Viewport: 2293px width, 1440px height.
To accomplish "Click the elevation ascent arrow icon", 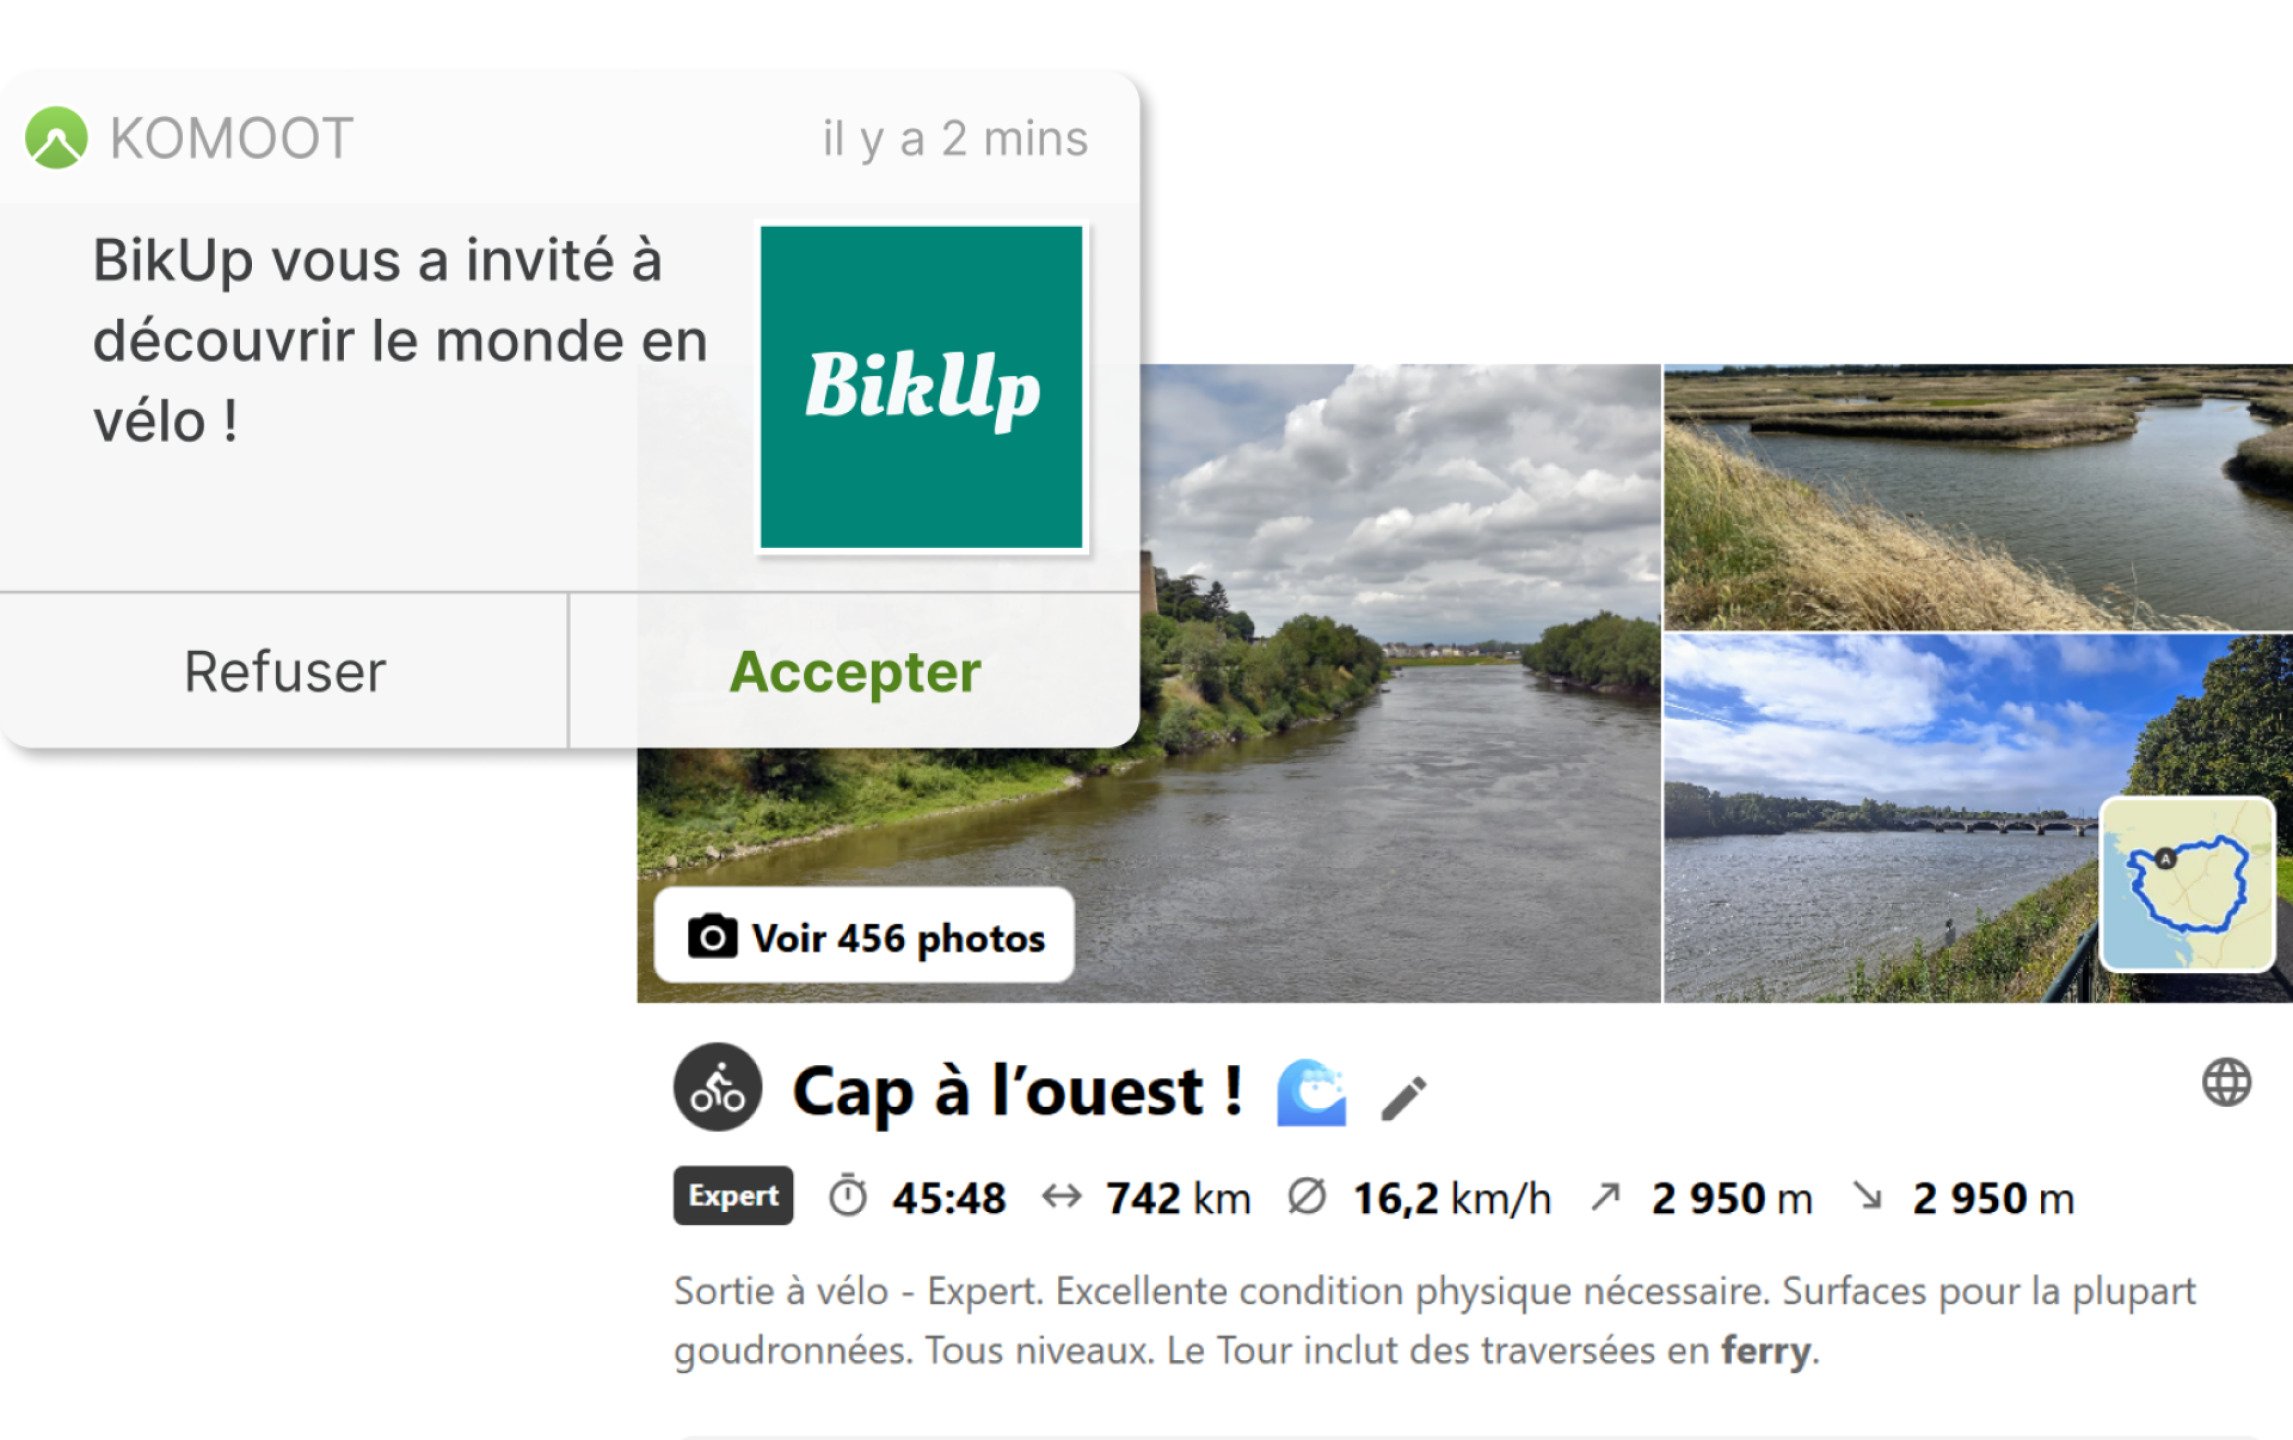I will point(1605,1196).
